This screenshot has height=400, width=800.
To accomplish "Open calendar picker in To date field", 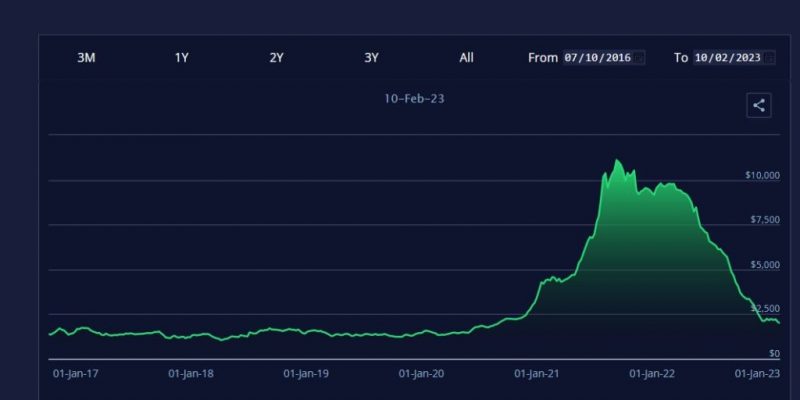I will (770, 58).
